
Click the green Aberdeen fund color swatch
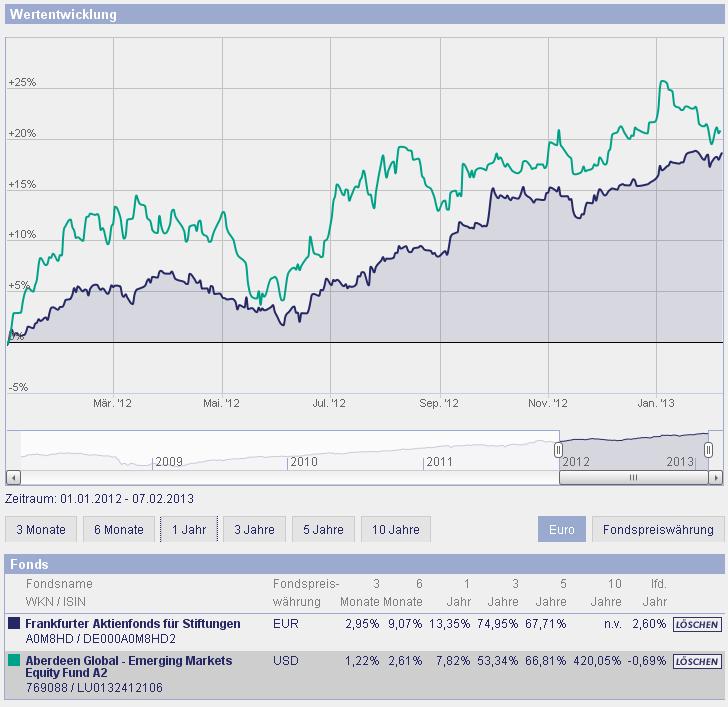pyautogui.click(x=14, y=661)
